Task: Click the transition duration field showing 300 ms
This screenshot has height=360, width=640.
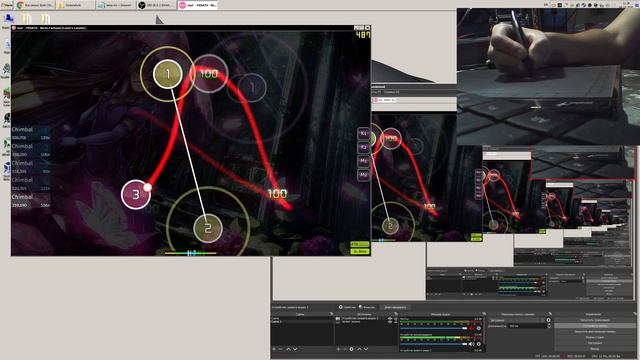Action: pyautogui.click(x=527, y=326)
